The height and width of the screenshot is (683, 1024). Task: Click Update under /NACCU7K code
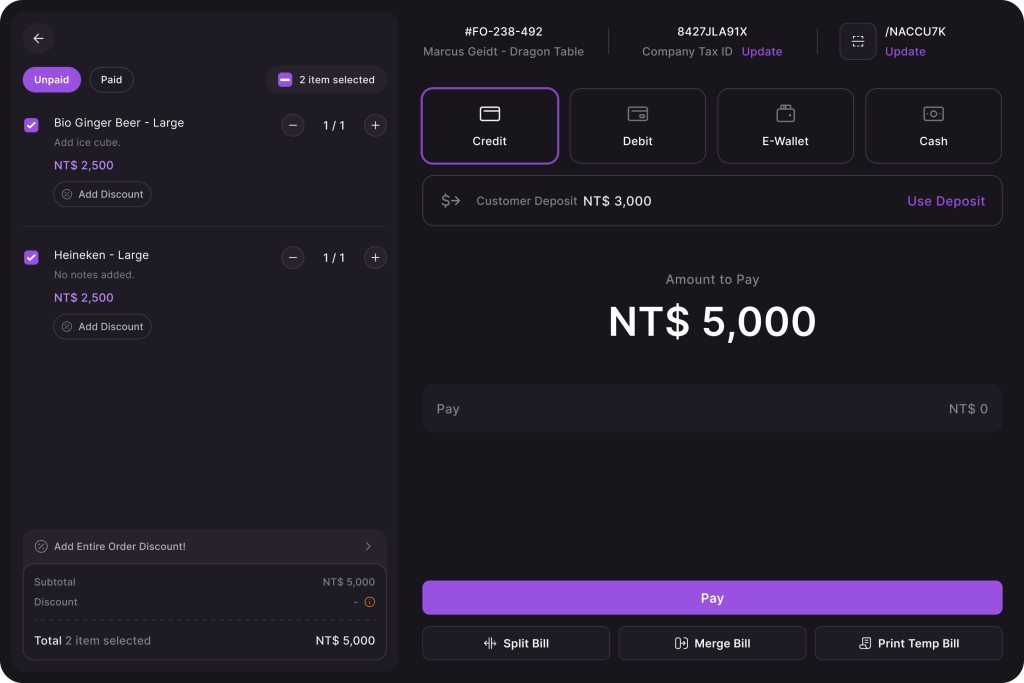click(x=905, y=52)
